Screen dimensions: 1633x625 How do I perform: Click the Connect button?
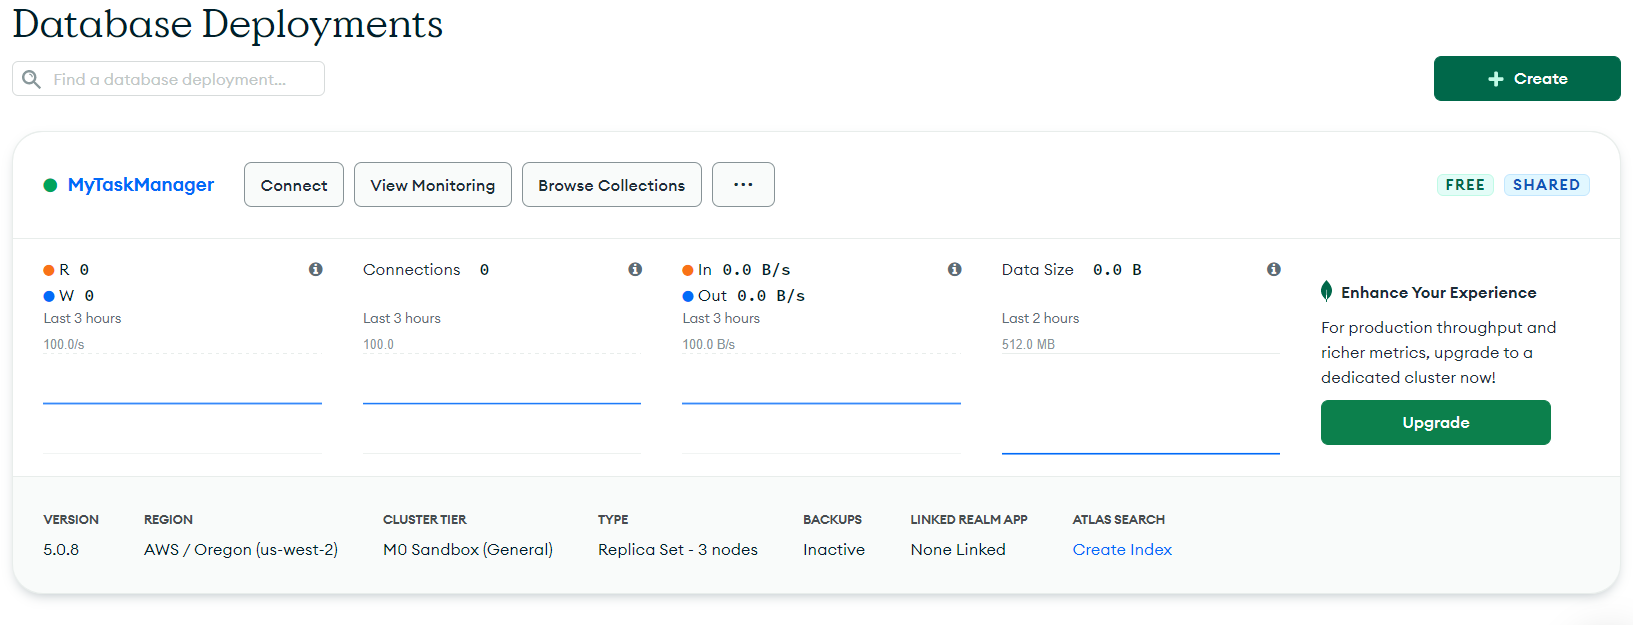(294, 185)
